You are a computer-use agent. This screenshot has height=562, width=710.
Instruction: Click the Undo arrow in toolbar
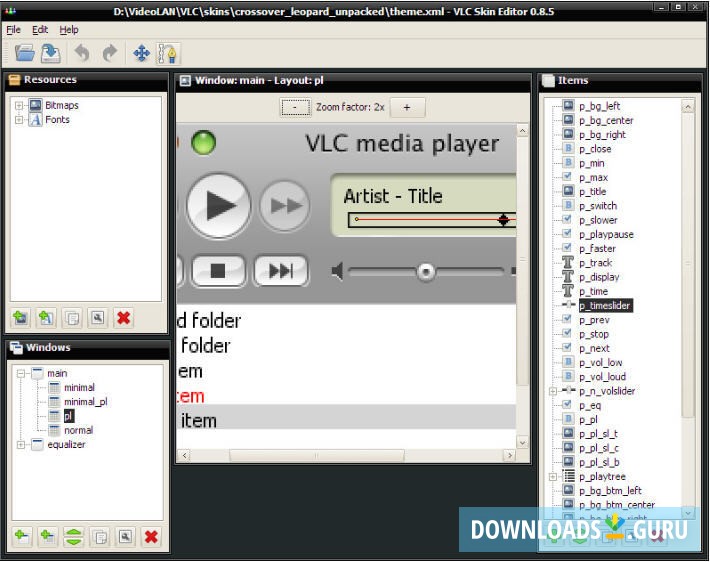[x=82, y=53]
